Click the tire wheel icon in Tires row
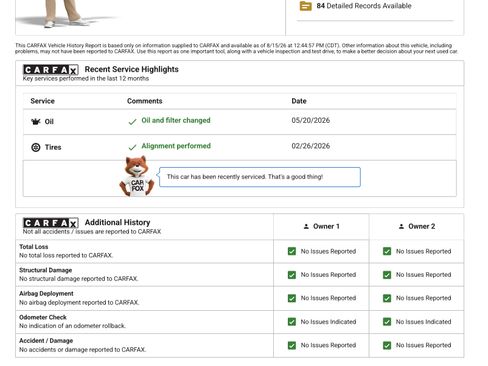 pyautogui.click(x=36, y=147)
